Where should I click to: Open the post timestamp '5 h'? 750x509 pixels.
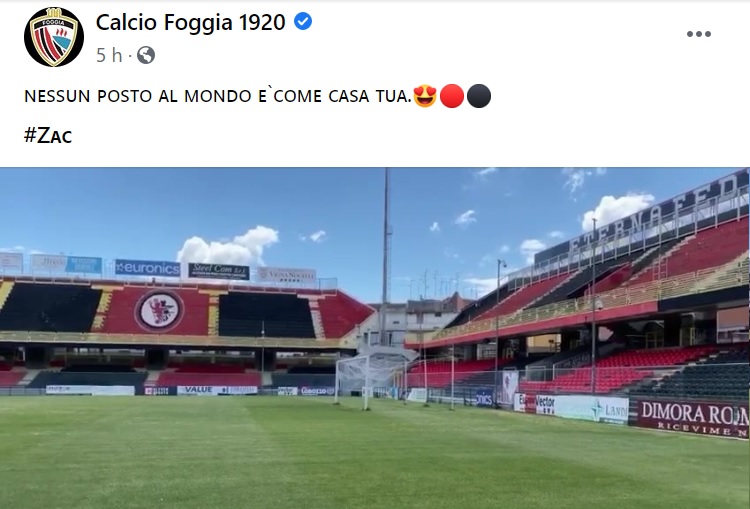(x=109, y=55)
